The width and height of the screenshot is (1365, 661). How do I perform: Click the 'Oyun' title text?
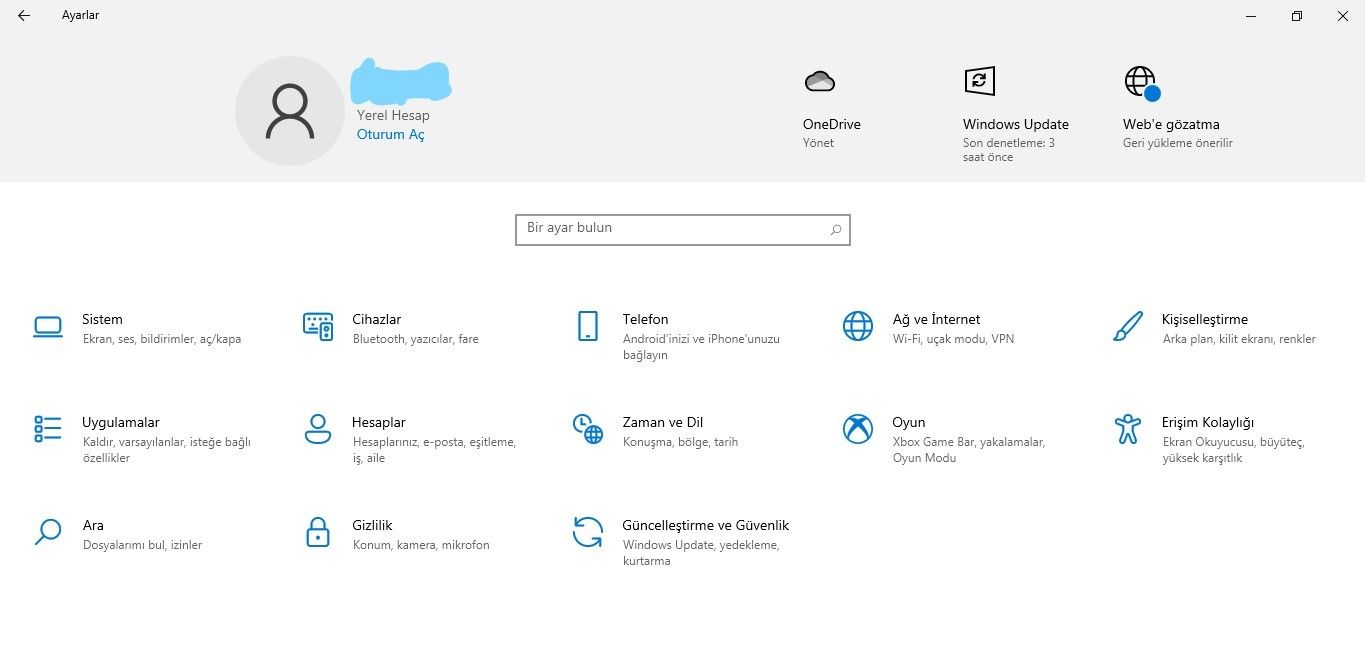coord(909,422)
